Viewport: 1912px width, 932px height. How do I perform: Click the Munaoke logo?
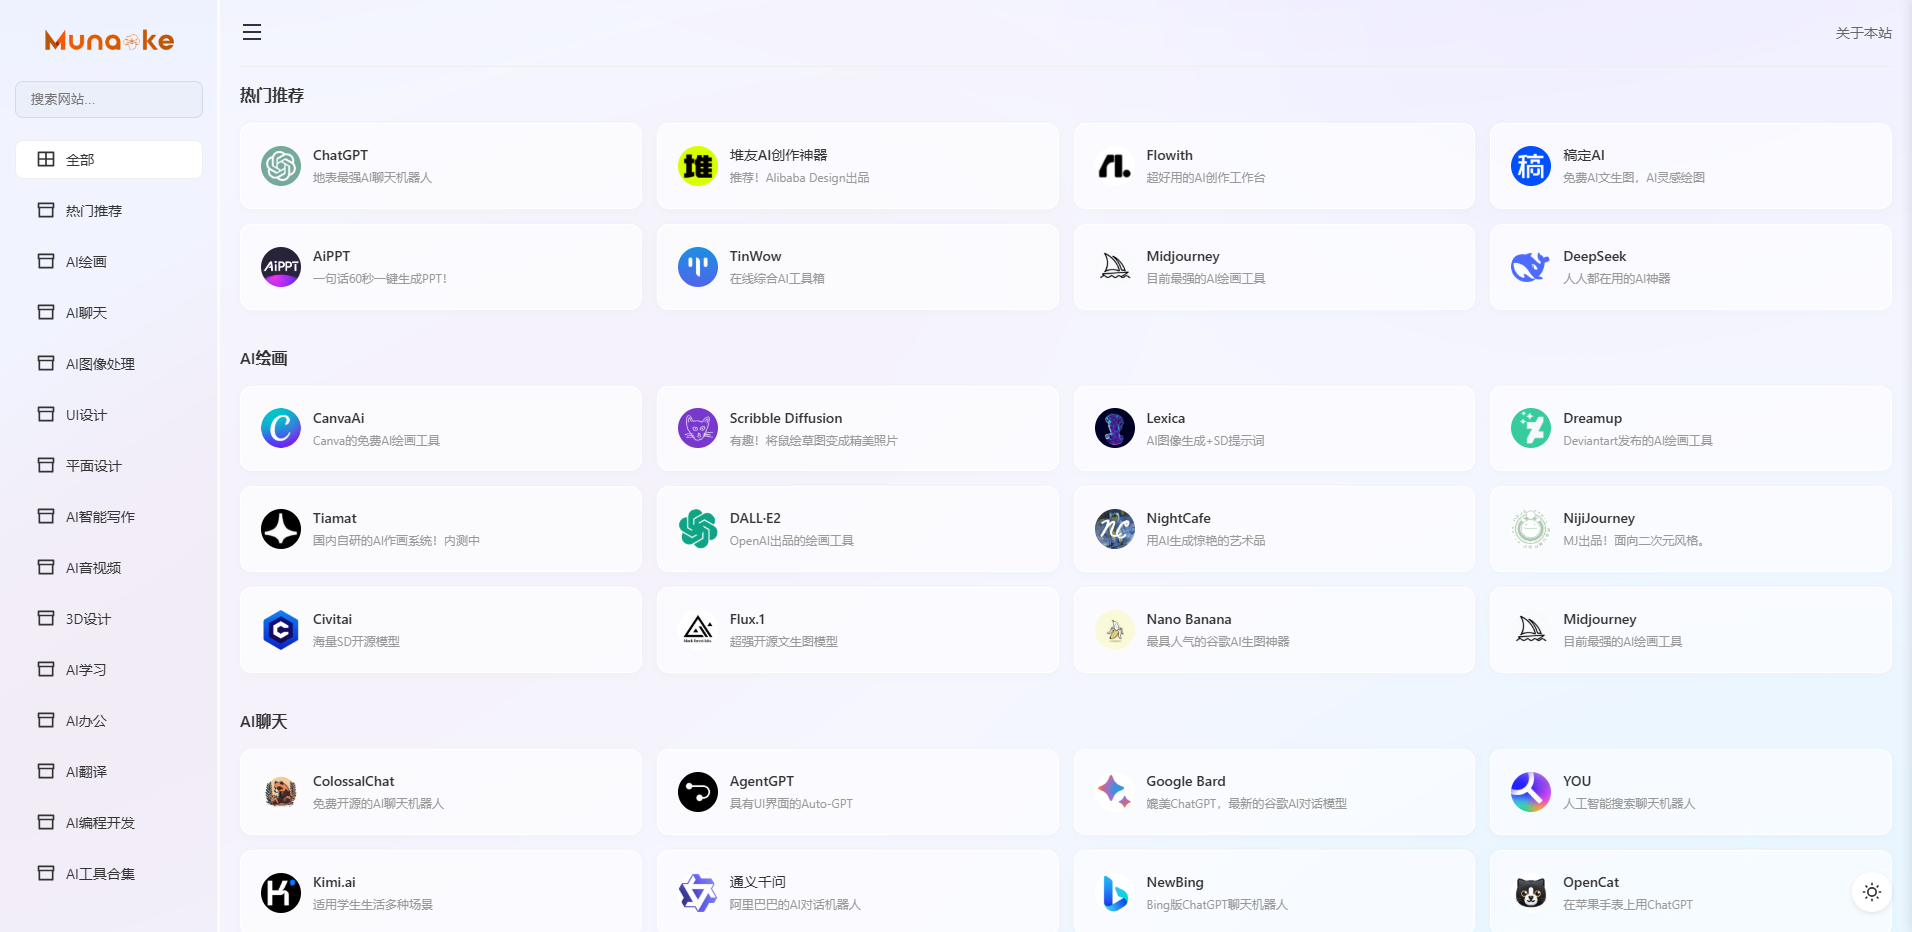[109, 41]
